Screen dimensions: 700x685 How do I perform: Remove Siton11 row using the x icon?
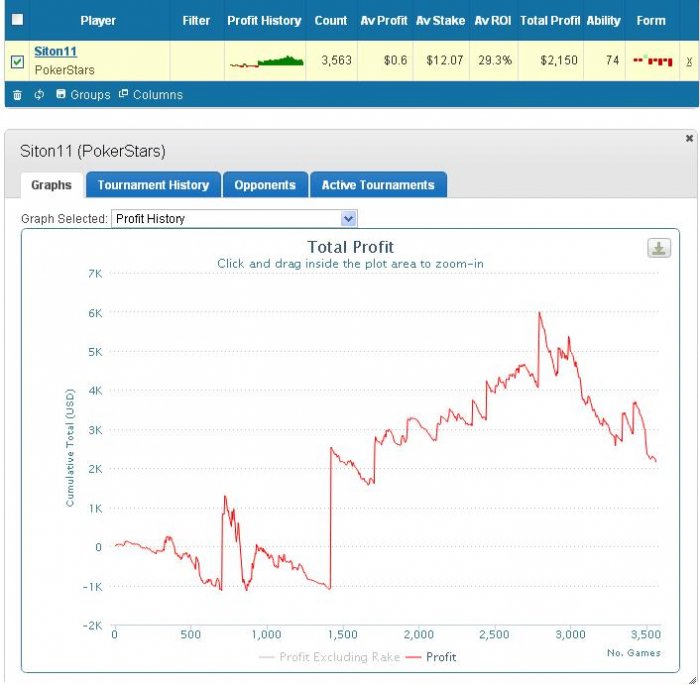[x=689, y=62]
